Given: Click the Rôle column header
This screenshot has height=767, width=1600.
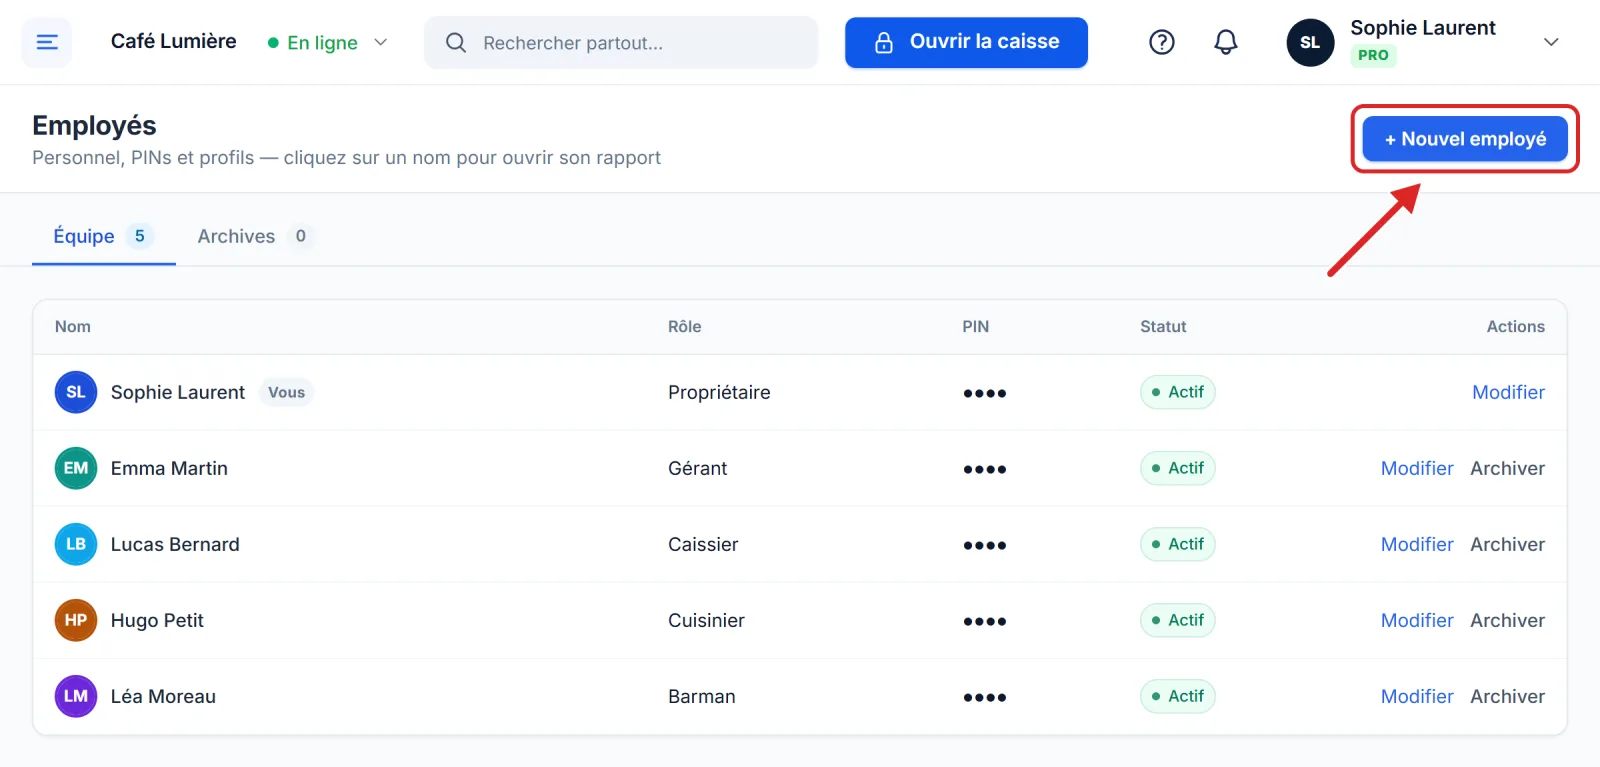Looking at the screenshot, I should [x=685, y=326].
